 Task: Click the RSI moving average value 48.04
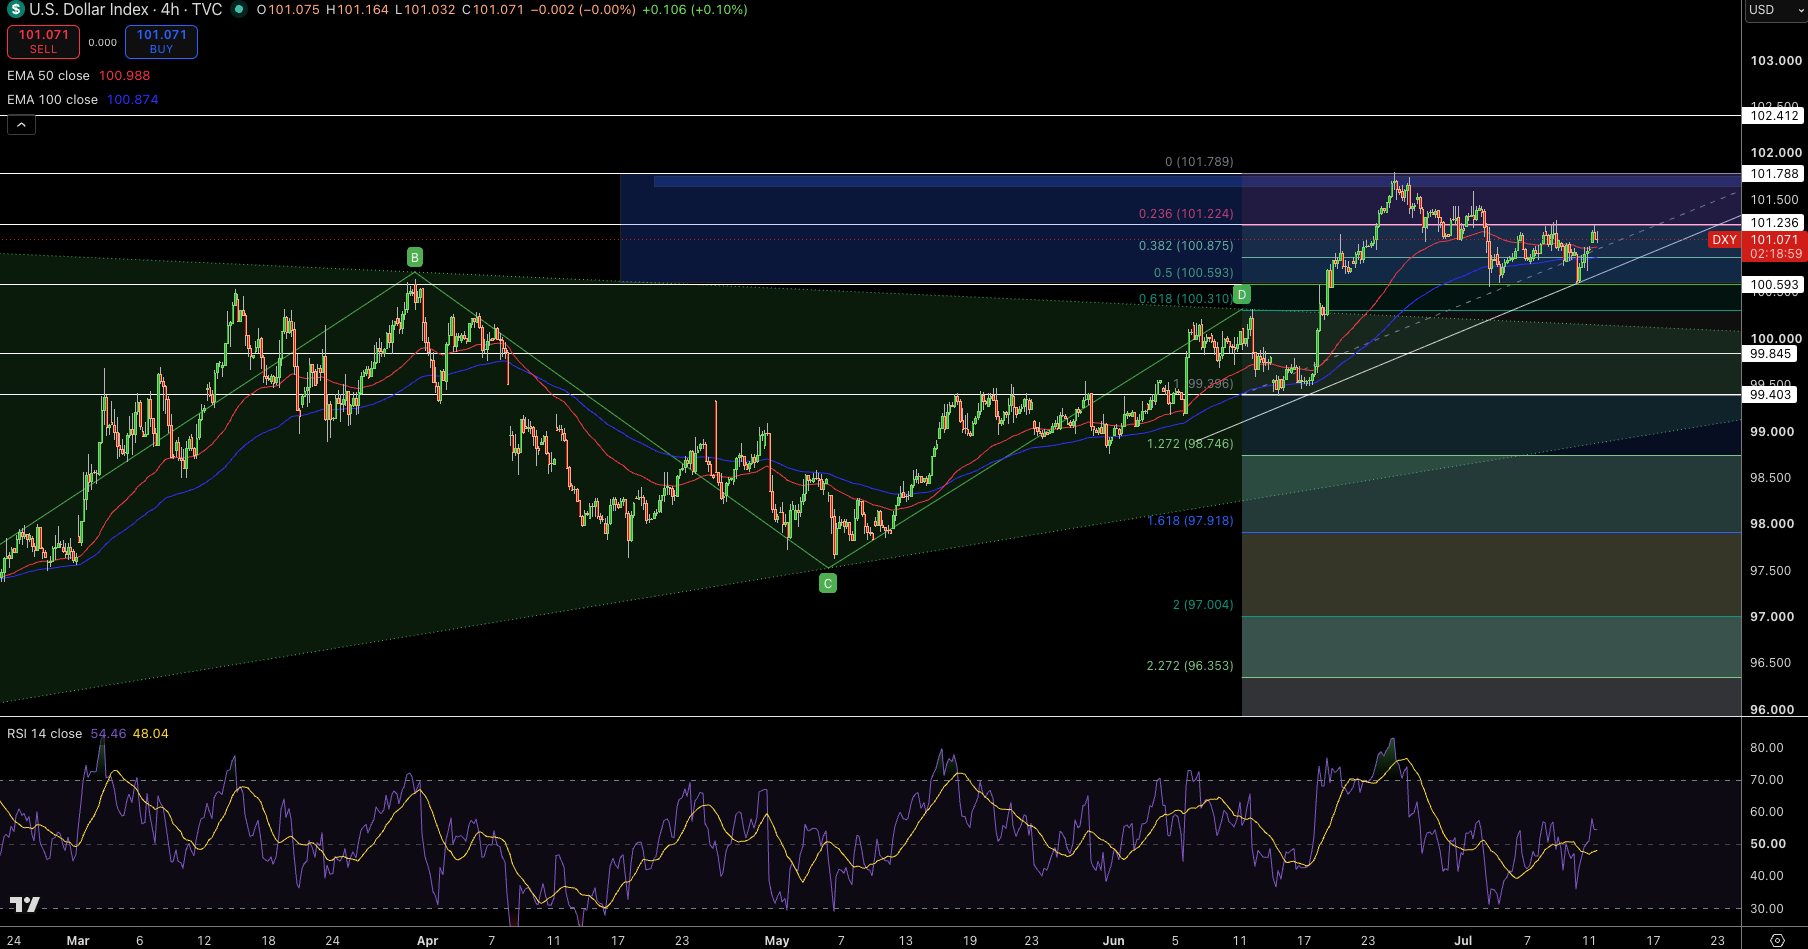[150, 734]
